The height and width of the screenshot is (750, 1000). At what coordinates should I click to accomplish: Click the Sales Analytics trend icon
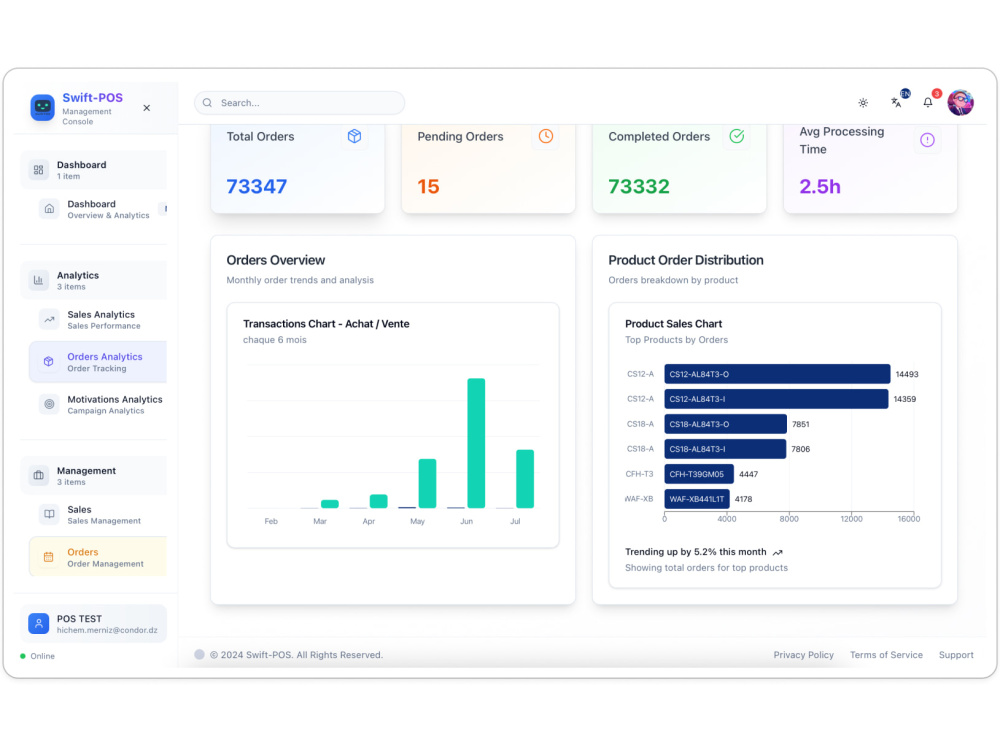point(49,320)
